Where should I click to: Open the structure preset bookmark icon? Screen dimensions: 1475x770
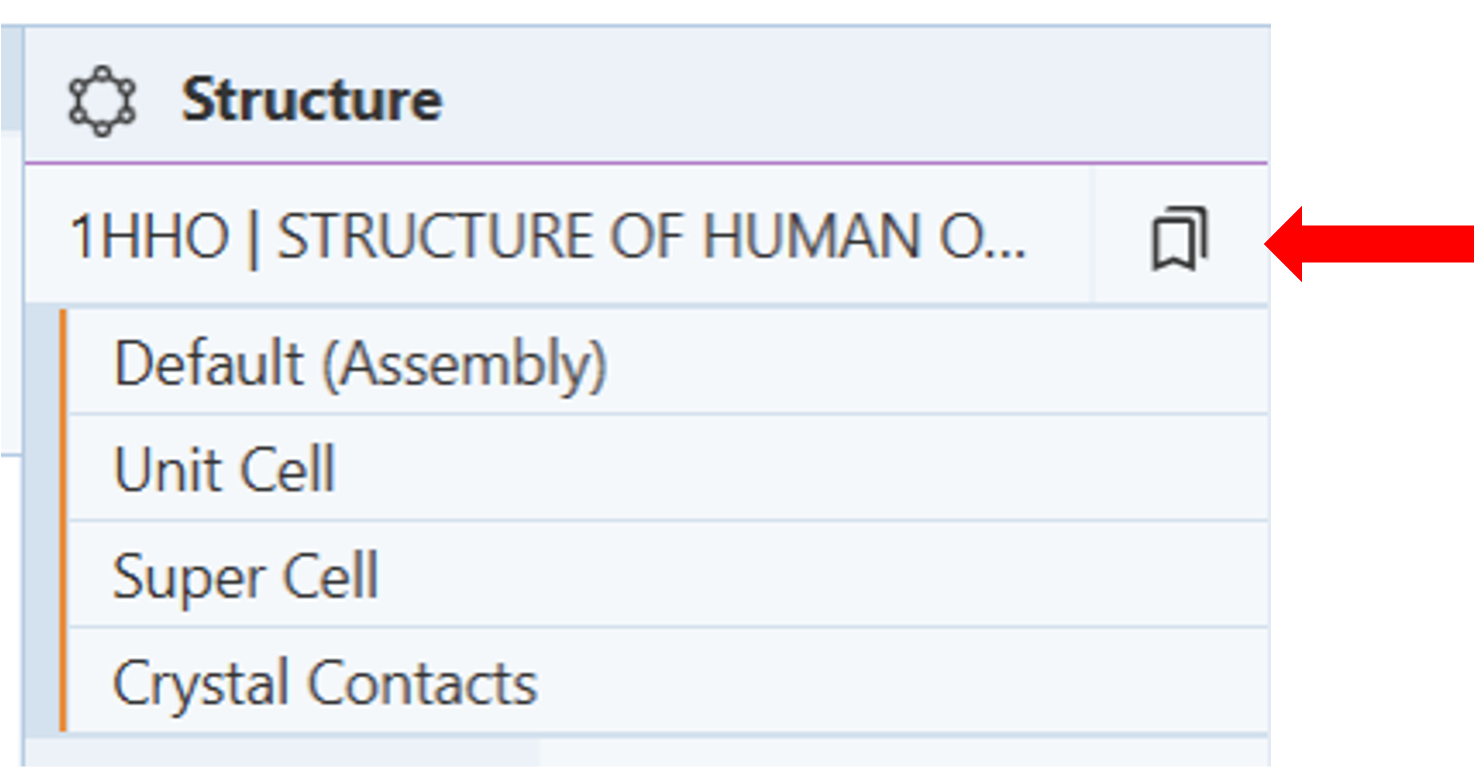point(1180,238)
